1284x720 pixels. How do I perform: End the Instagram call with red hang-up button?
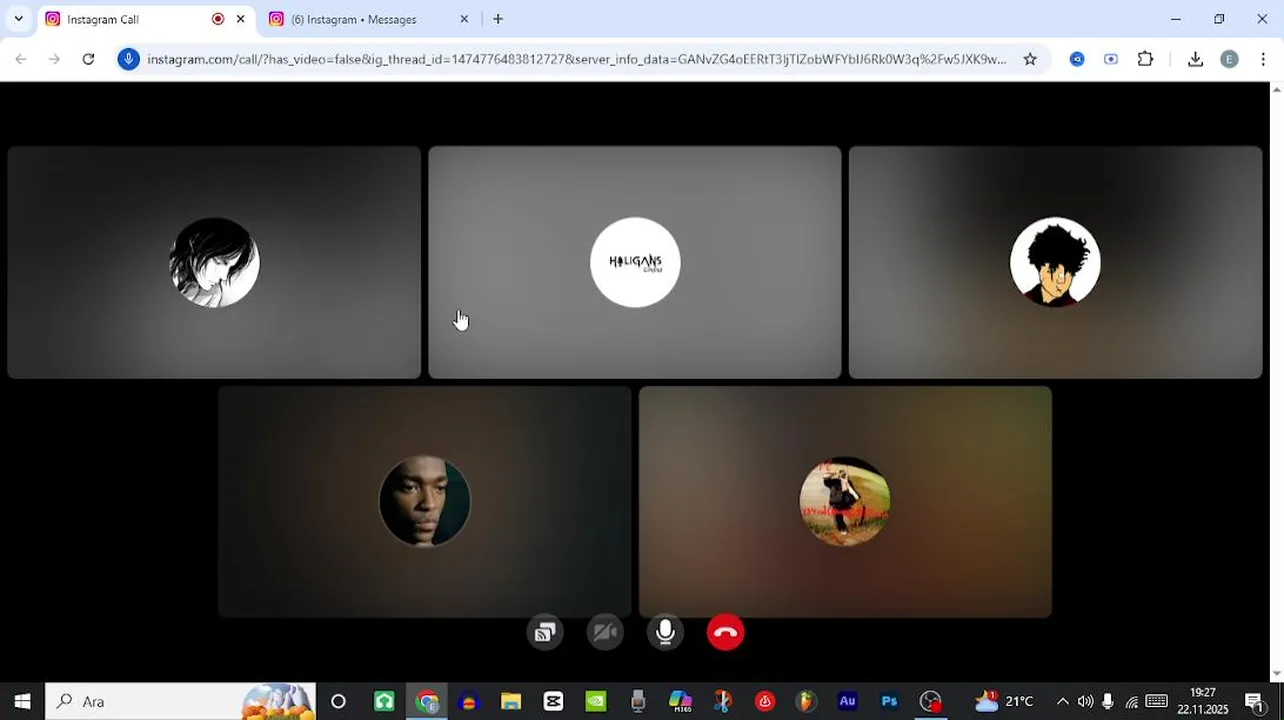tap(725, 632)
